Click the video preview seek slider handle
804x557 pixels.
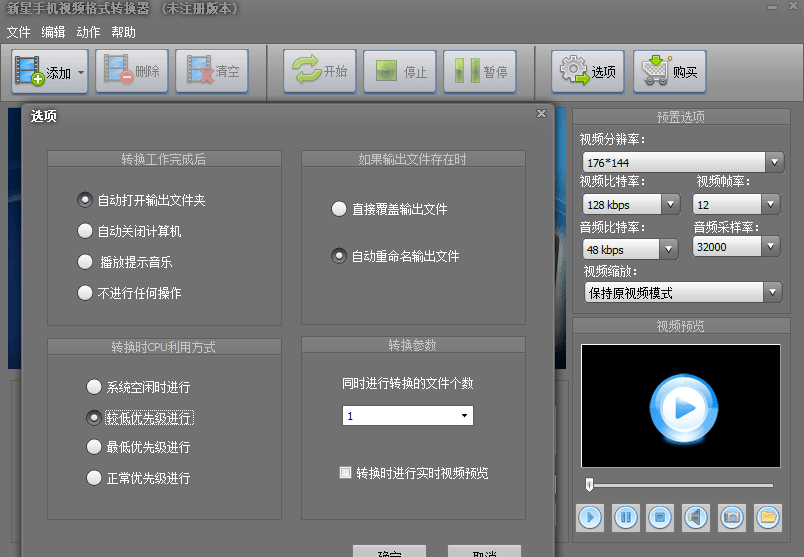click(x=590, y=485)
